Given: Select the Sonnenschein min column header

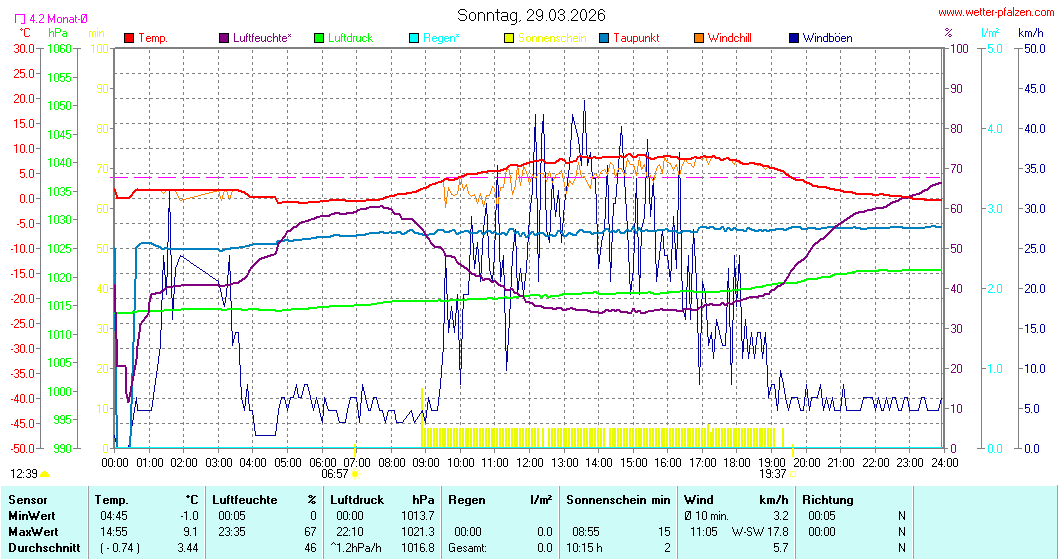Looking at the screenshot, I should [x=618, y=499].
